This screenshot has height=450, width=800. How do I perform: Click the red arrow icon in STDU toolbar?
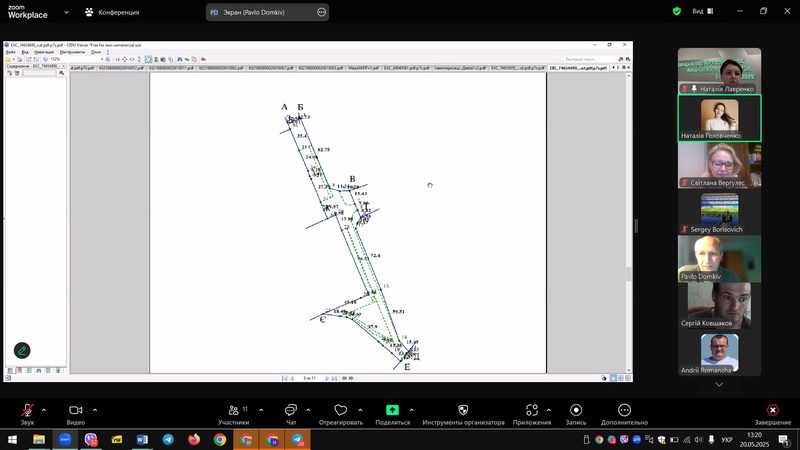(203, 59)
